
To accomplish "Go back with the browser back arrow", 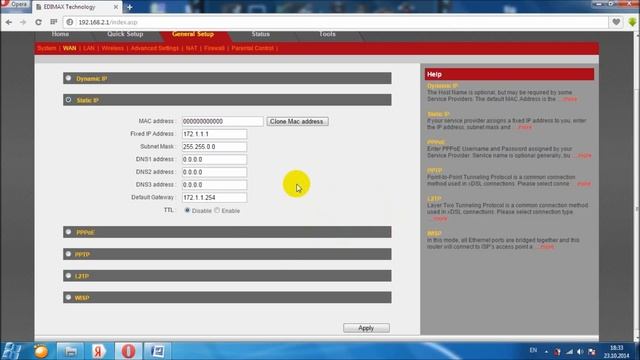I will pos(9,22).
